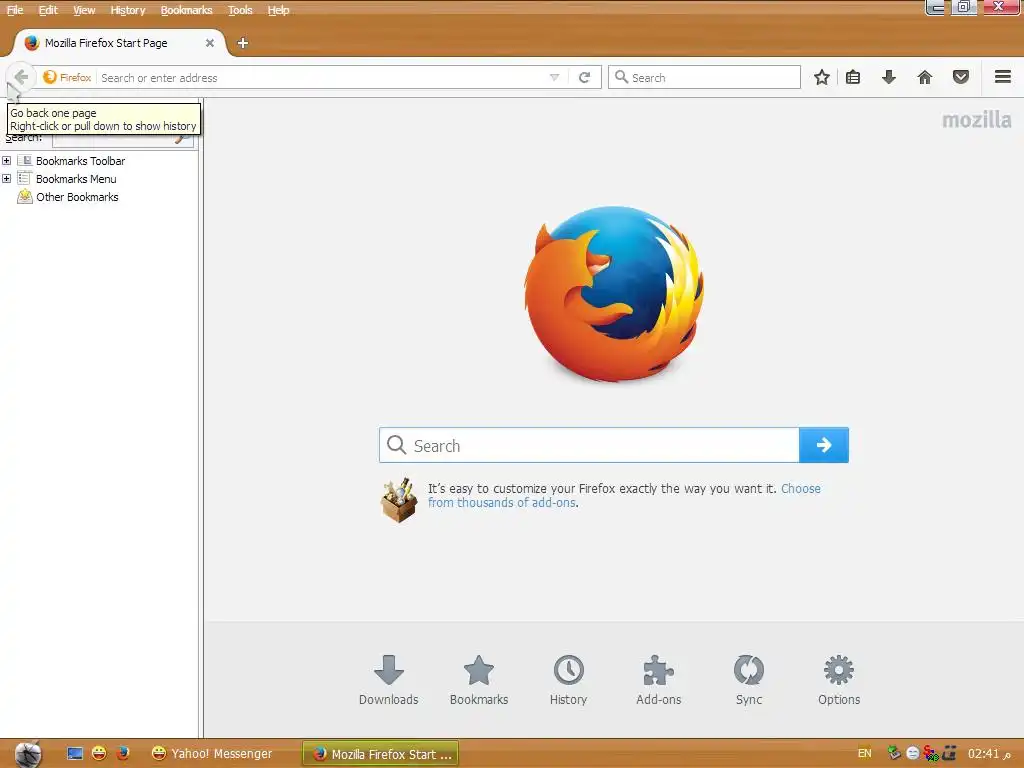Open the Help menu
The image size is (1024, 768).
(x=278, y=10)
